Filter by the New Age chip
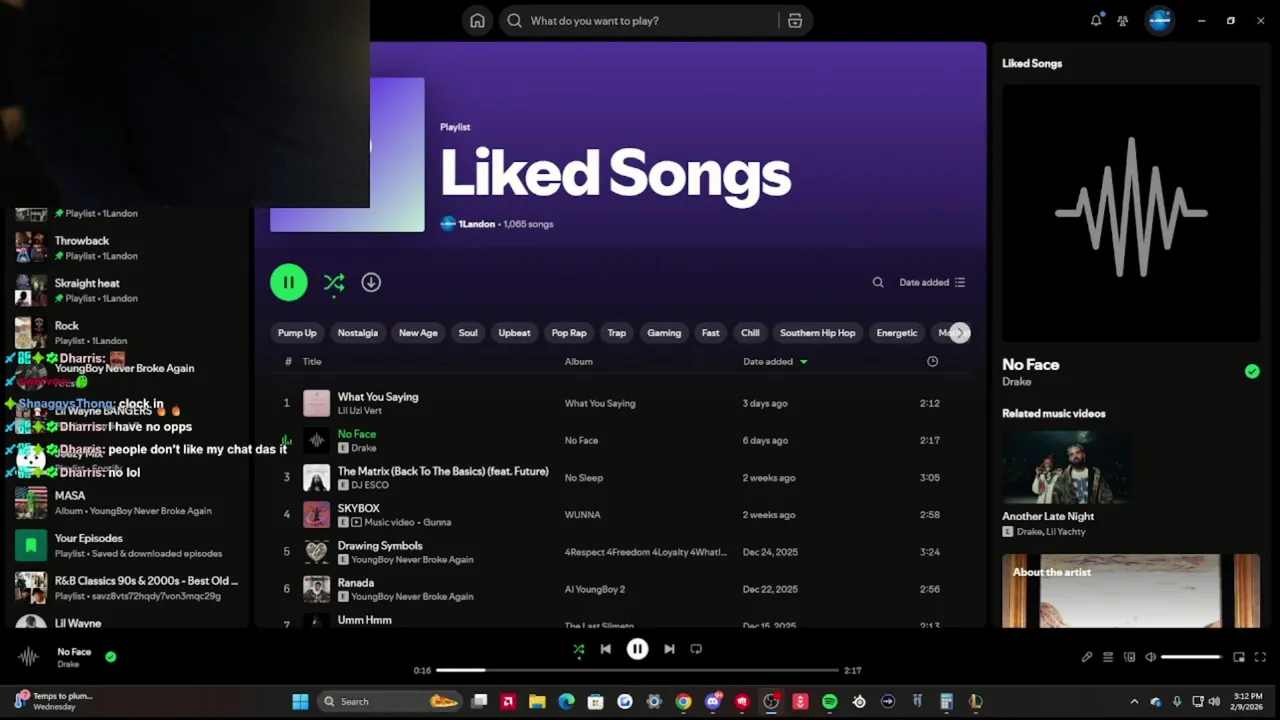Screen dimensions: 1280x720 pyautogui.click(x=418, y=333)
